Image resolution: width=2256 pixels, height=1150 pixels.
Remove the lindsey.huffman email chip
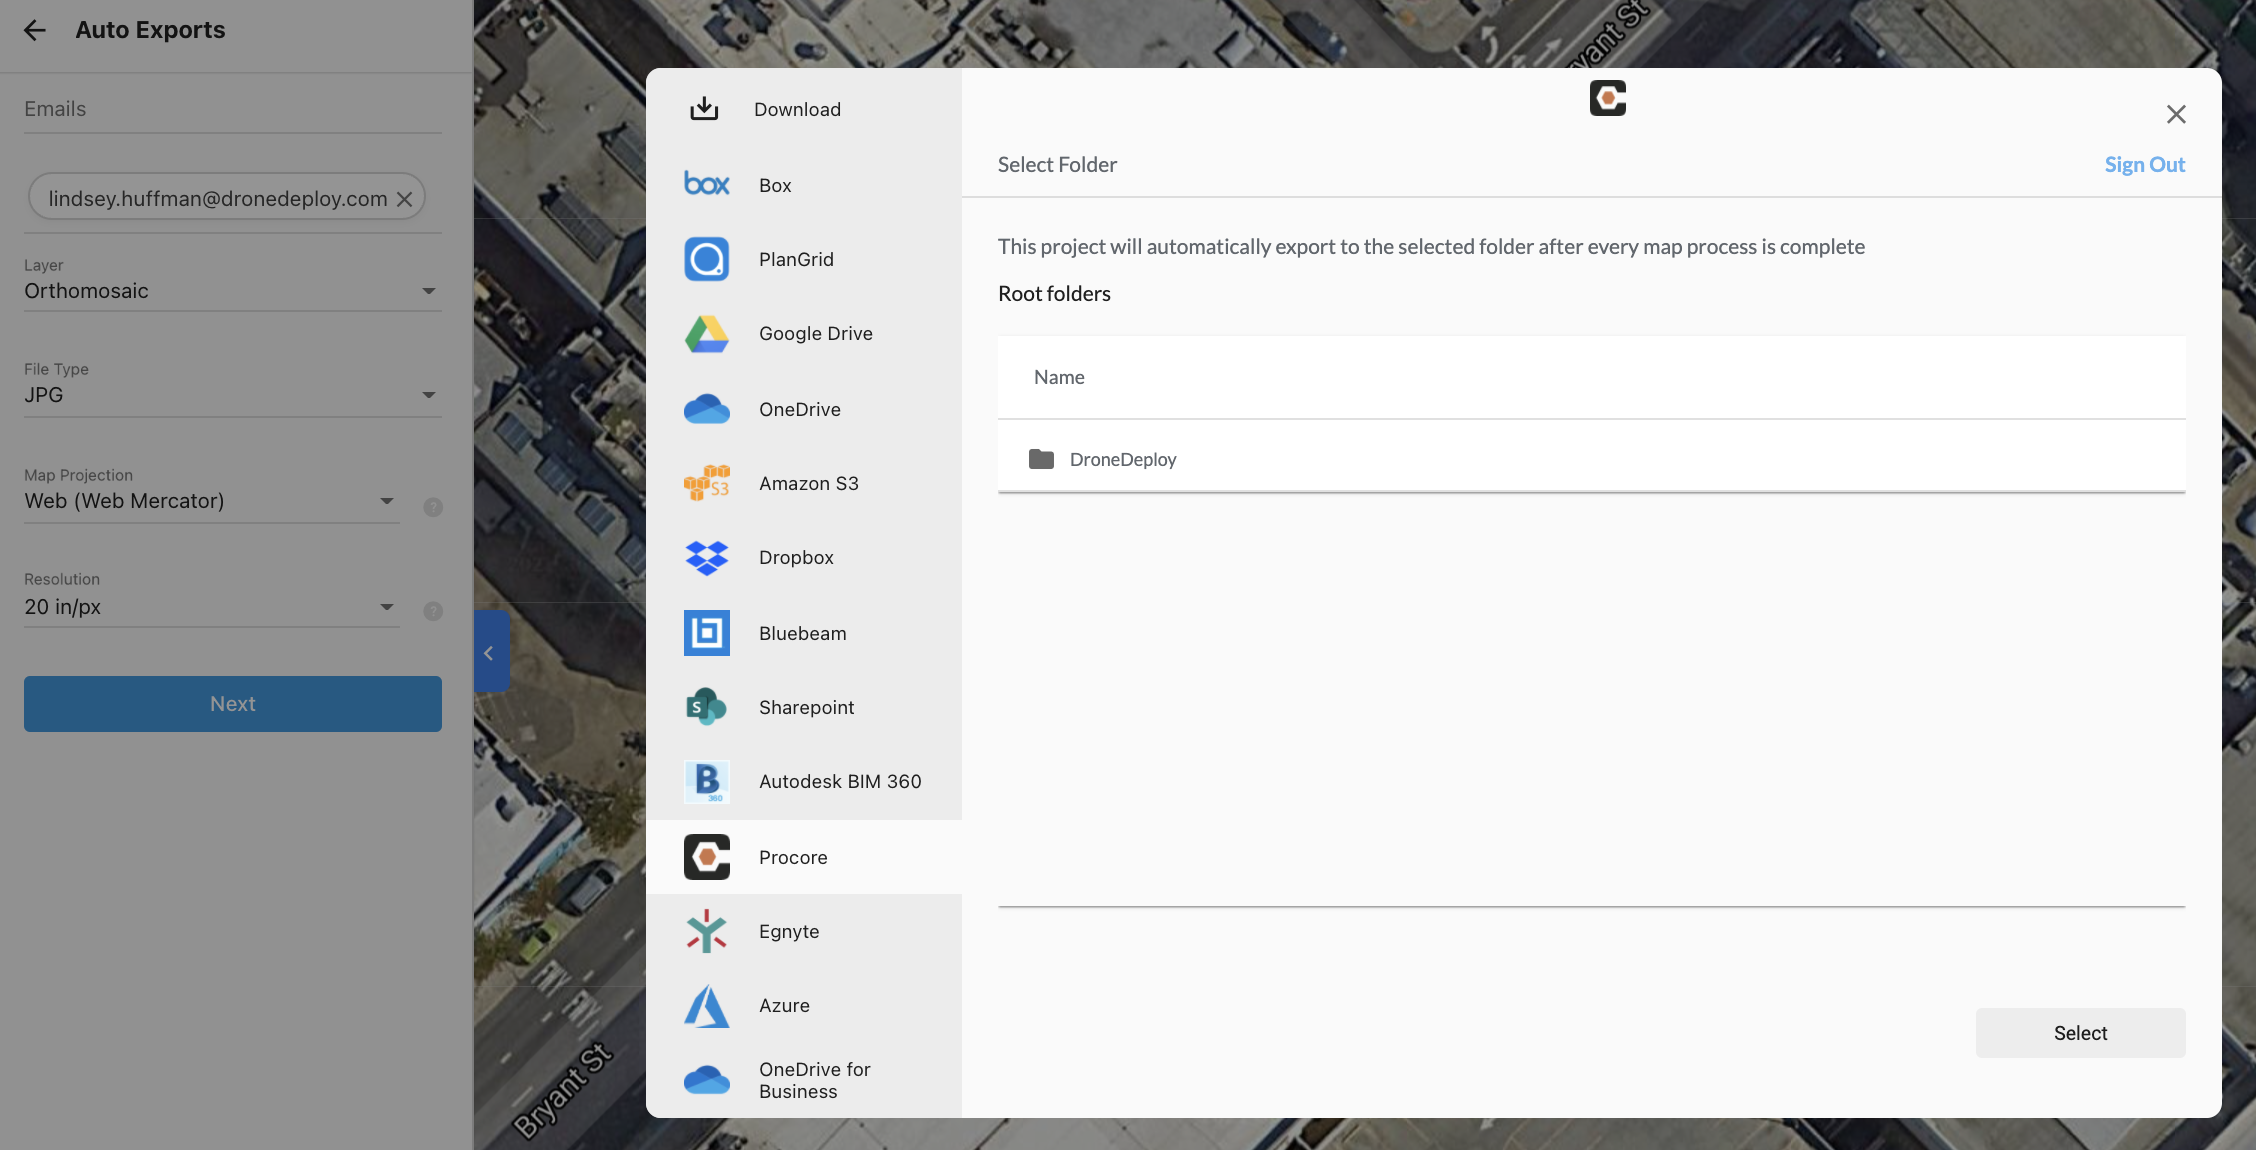pyautogui.click(x=404, y=199)
